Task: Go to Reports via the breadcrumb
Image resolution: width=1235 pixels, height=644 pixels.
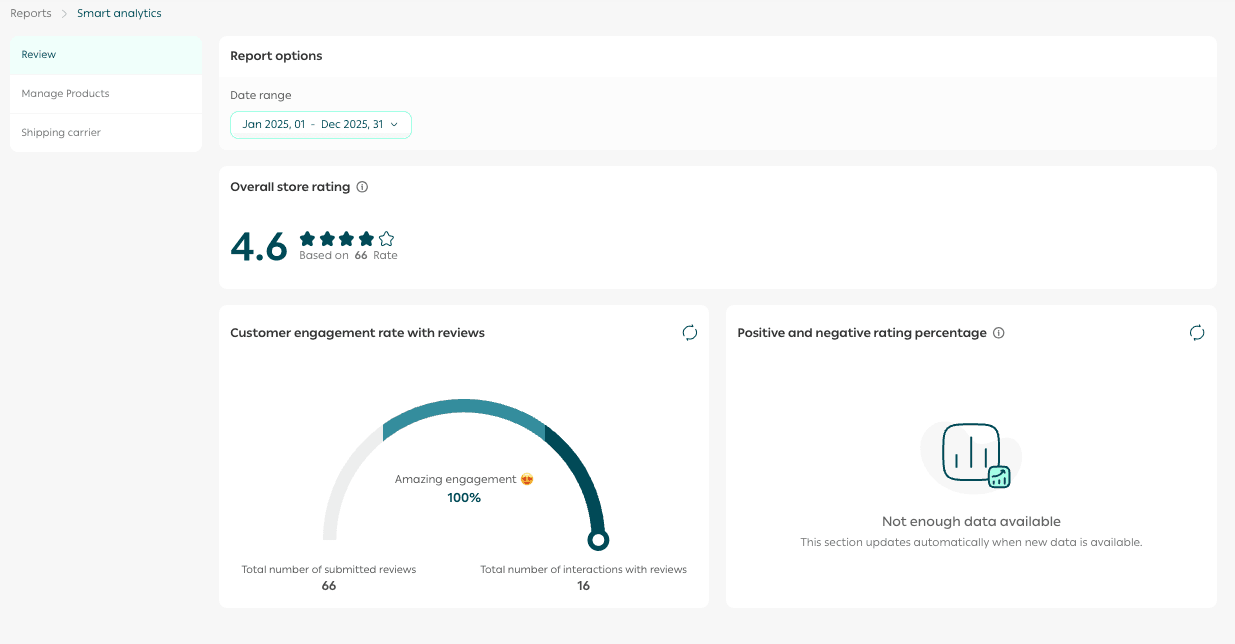Action: [31, 14]
